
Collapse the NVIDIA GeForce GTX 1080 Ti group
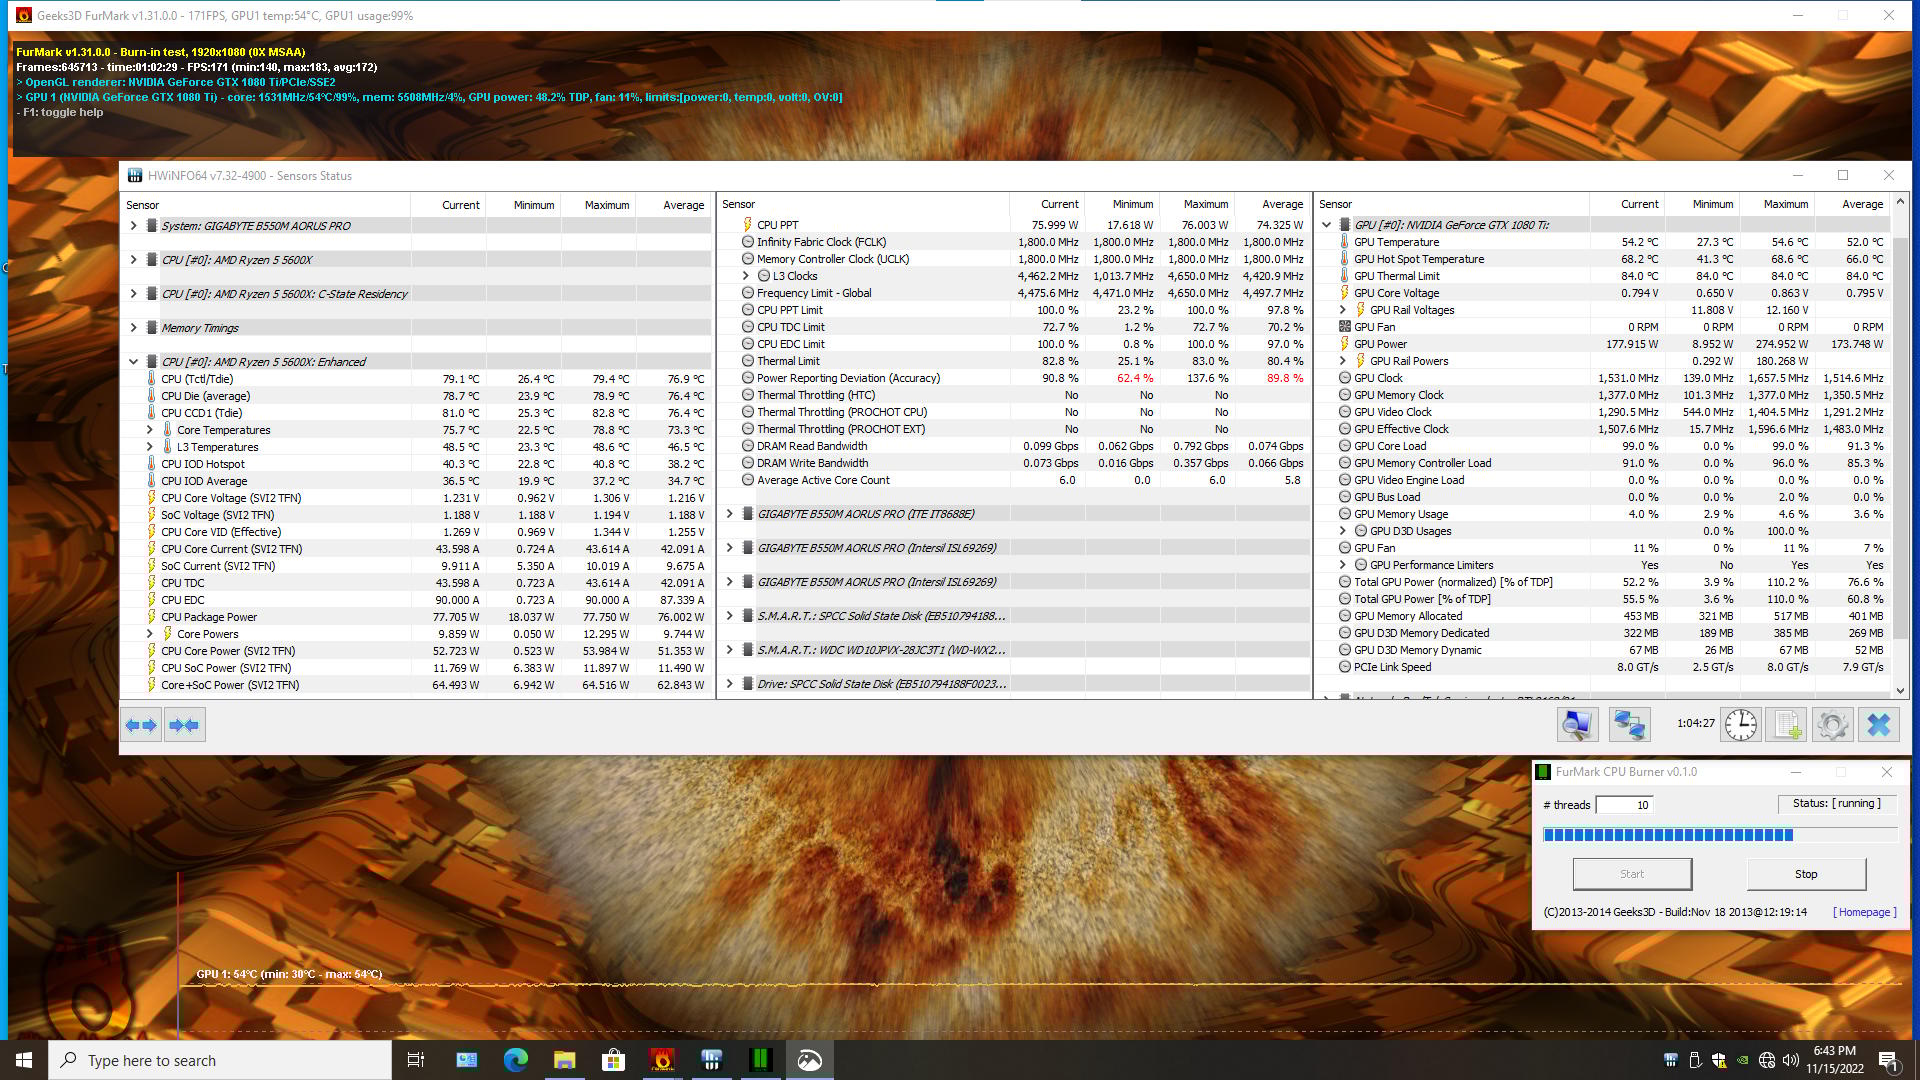1327,225
